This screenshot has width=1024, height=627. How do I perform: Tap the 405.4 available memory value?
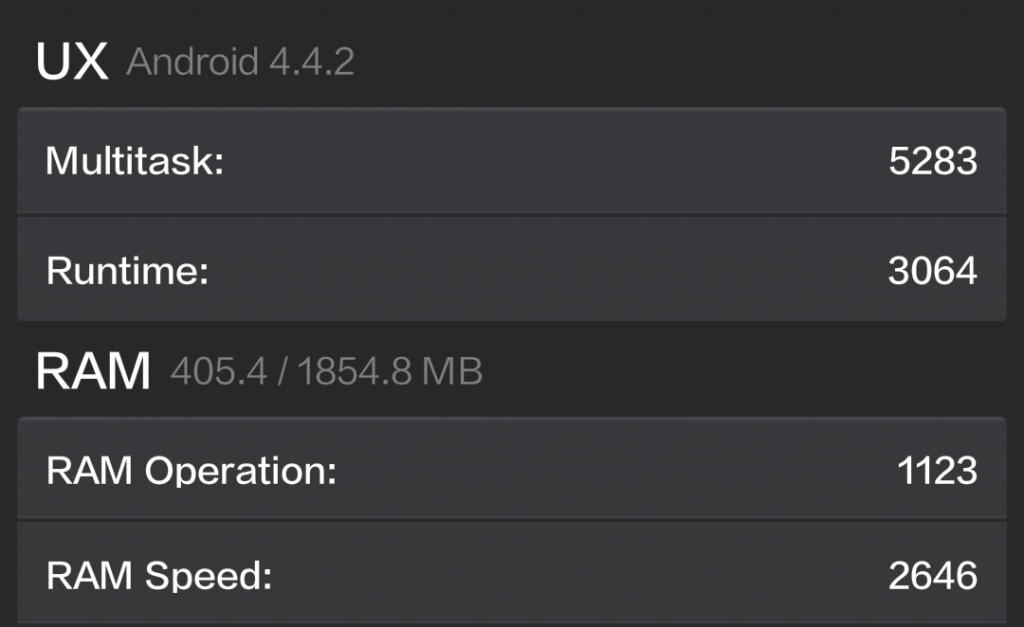pos(219,372)
